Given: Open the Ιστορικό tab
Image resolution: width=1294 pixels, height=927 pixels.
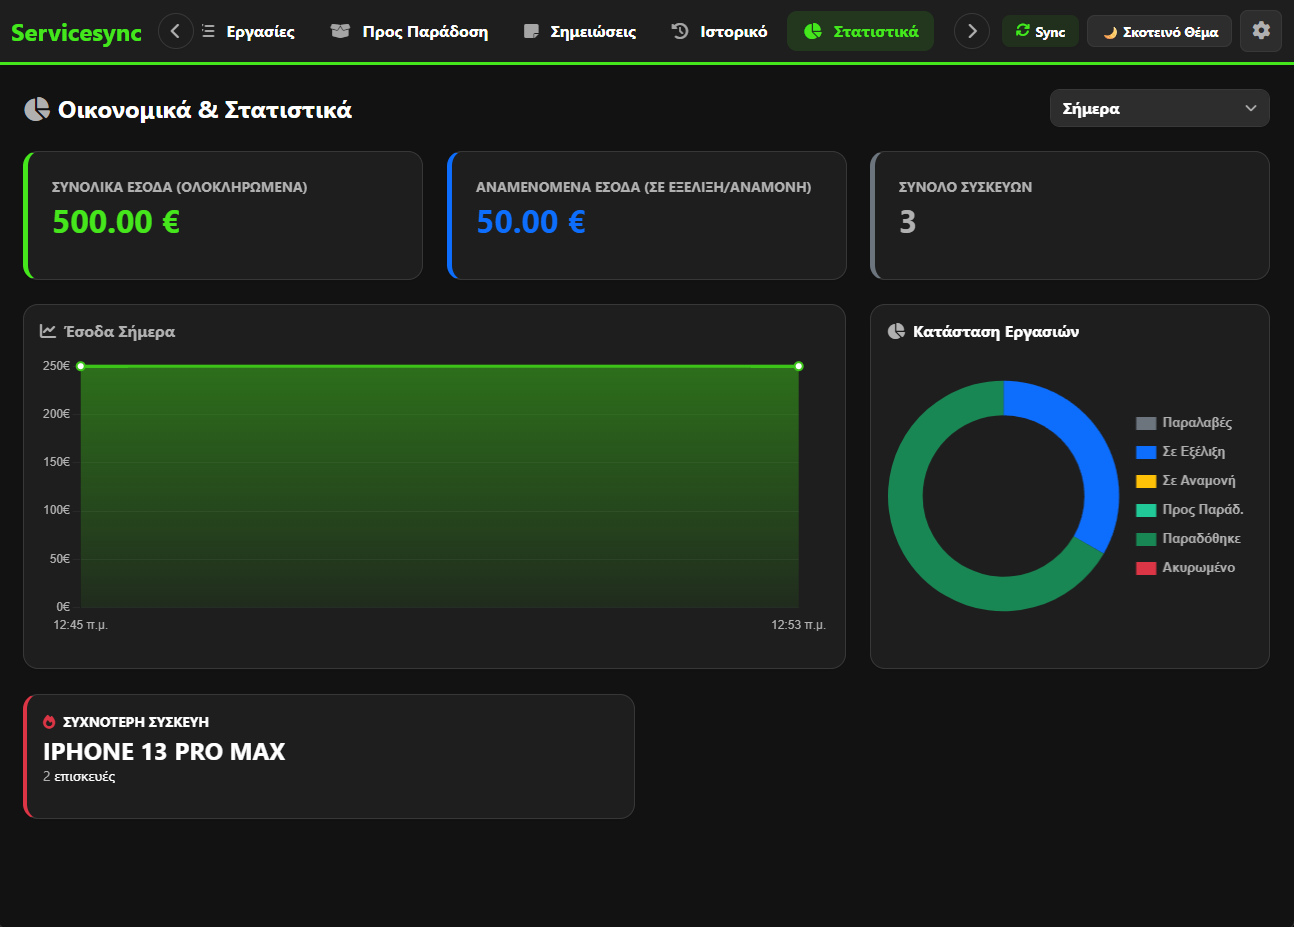Looking at the screenshot, I should coord(719,31).
